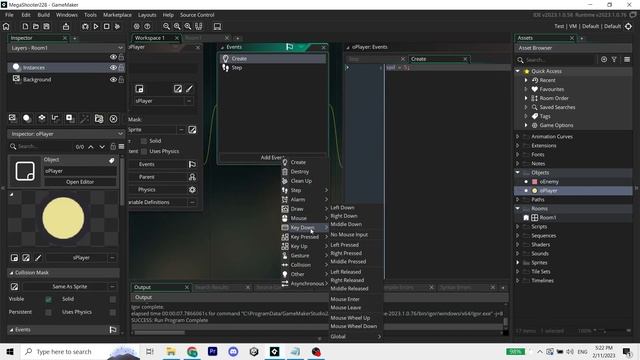Screen dimensions: 640x360
Task: Zoom out using the minus magnifier icon
Action: pyautogui.click(x=166, y=27)
